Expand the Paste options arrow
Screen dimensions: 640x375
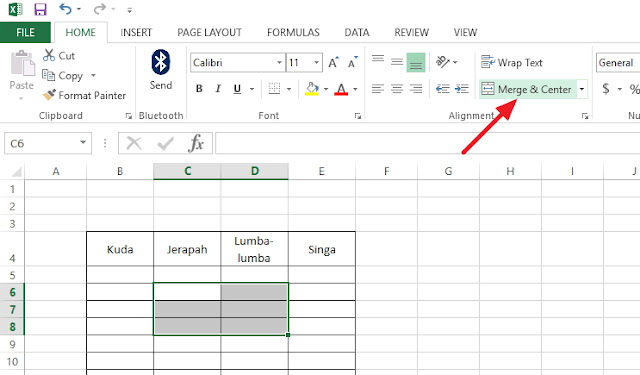click(x=21, y=98)
